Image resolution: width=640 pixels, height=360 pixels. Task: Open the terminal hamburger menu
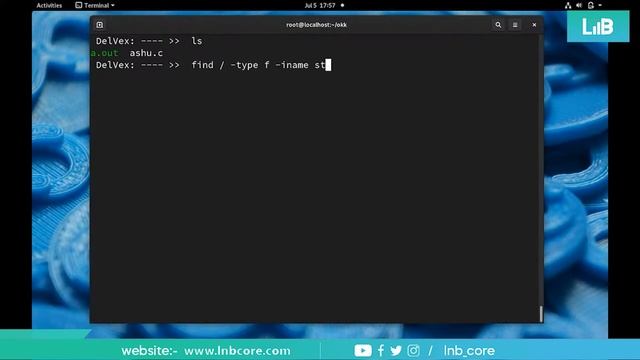(x=515, y=25)
